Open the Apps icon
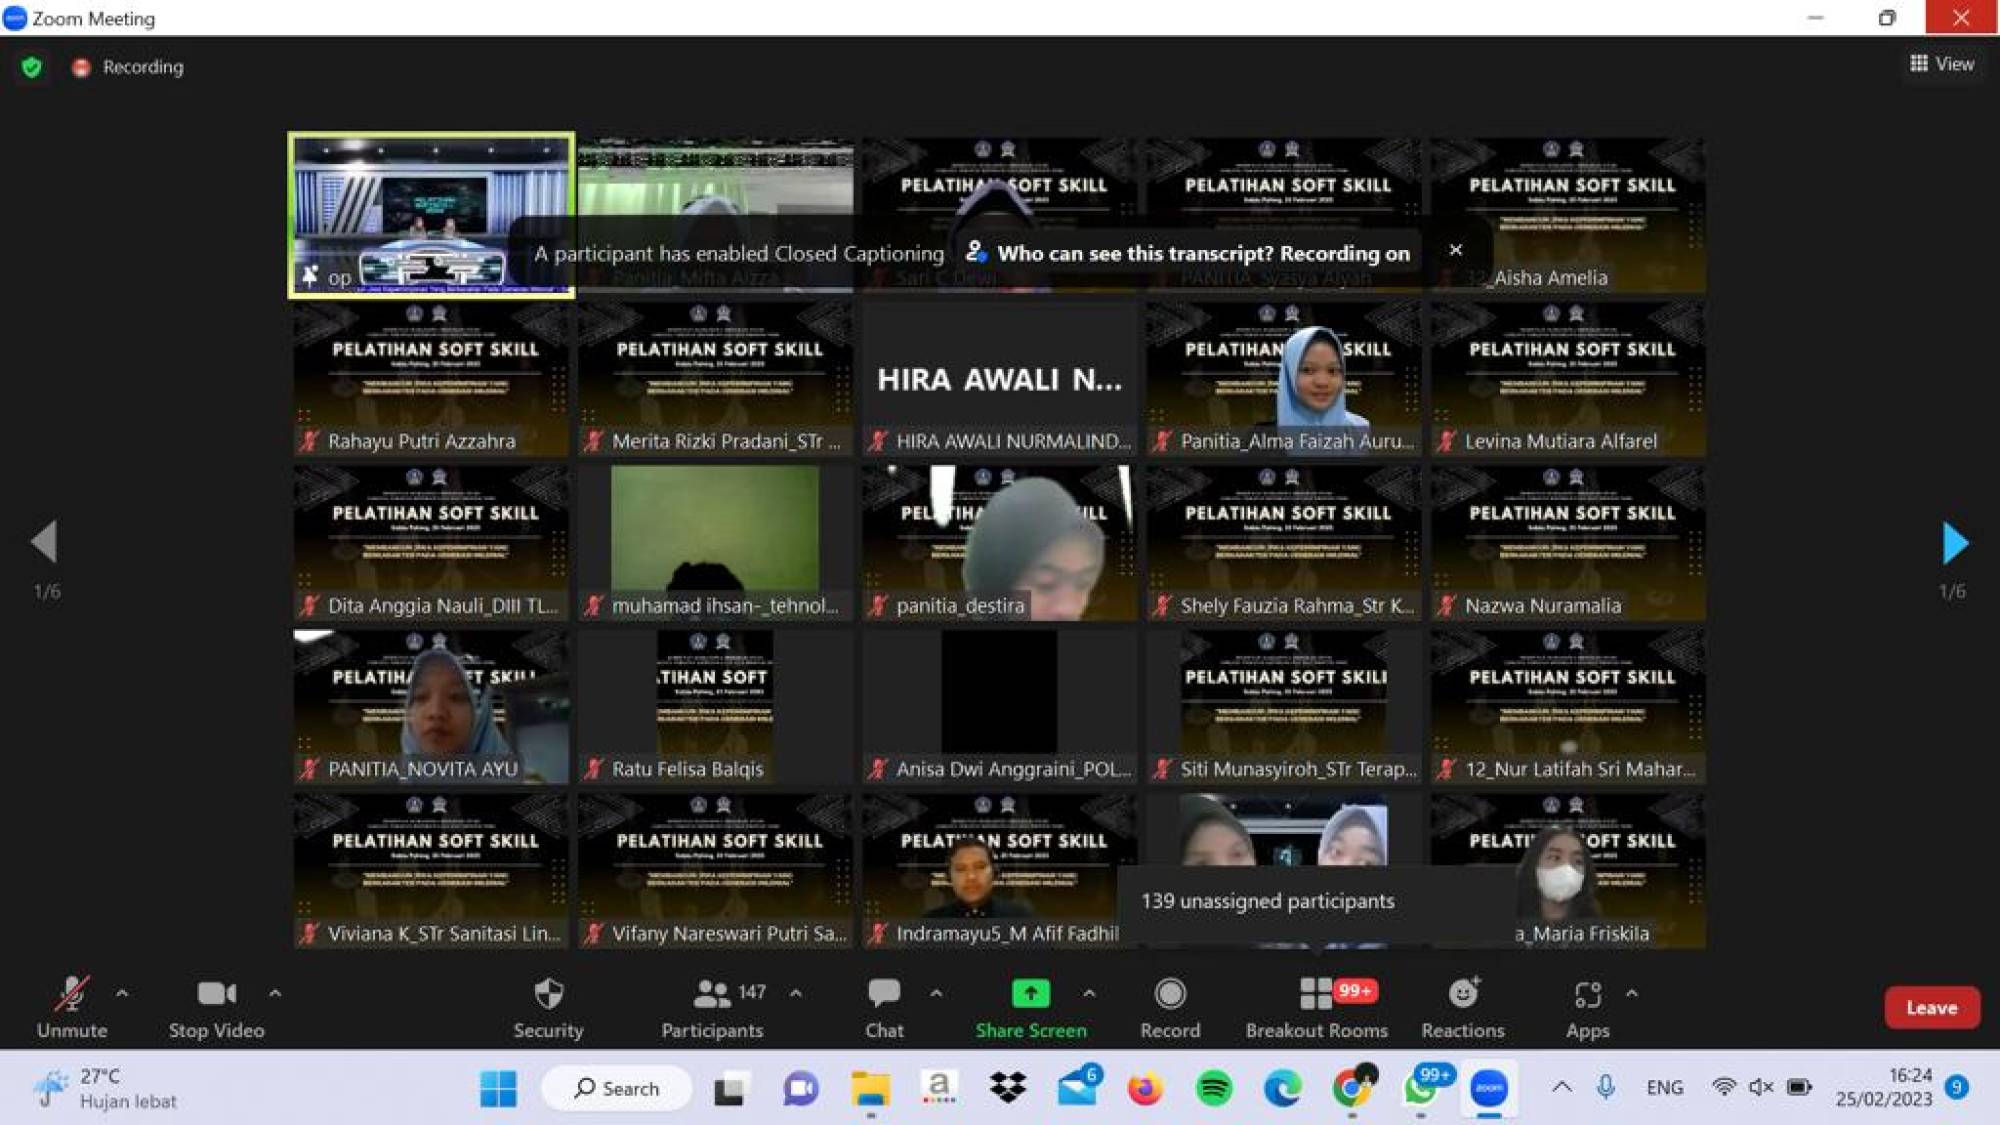This screenshot has height=1125, width=2000. tap(1587, 994)
